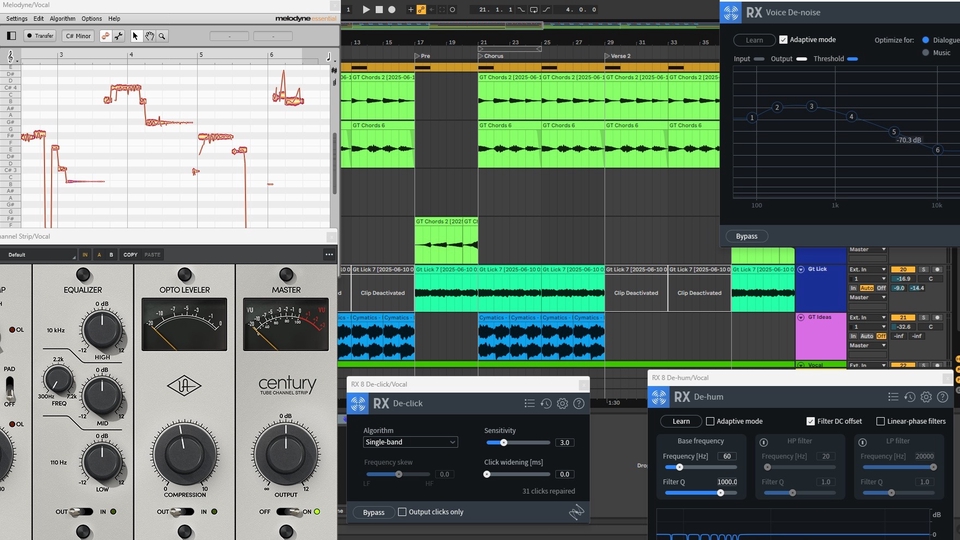This screenshot has height=540, width=960.
Task: Click the De-hum Learn button
Action: pos(681,422)
